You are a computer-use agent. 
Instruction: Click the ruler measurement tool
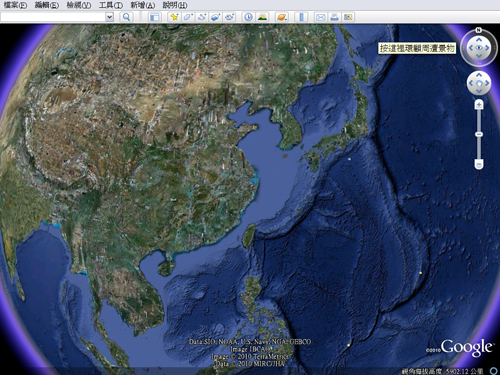click(301, 17)
